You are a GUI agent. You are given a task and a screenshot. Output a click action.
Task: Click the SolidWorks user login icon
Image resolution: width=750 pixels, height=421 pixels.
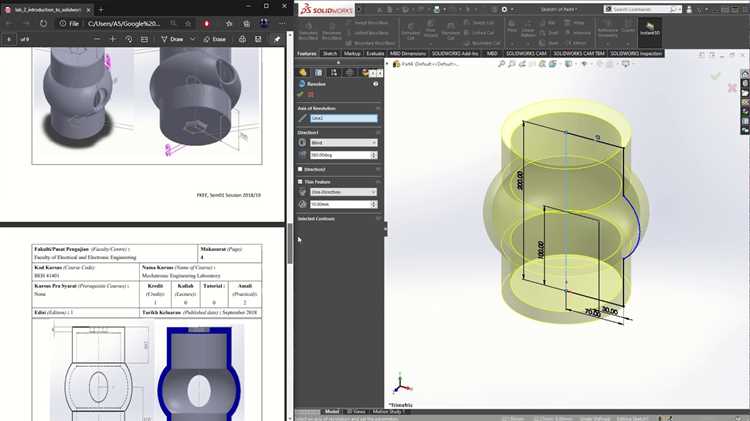(x=689, y=9)
